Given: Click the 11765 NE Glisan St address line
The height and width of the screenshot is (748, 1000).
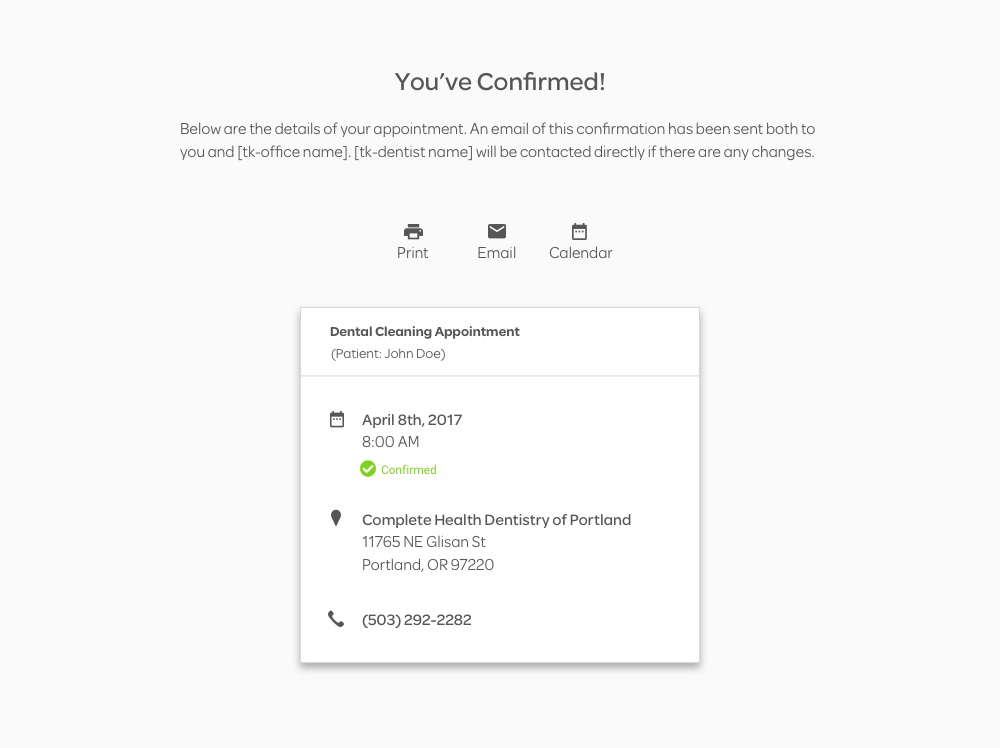Looking at the screenshot, I should (x=423, y=542).
